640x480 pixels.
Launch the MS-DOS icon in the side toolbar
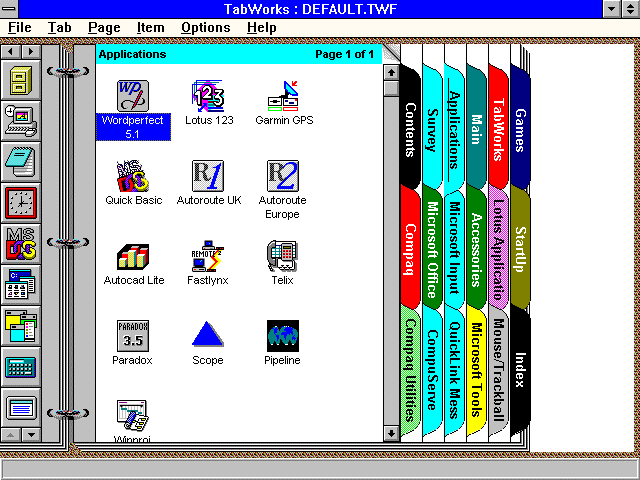click(21, 244)
